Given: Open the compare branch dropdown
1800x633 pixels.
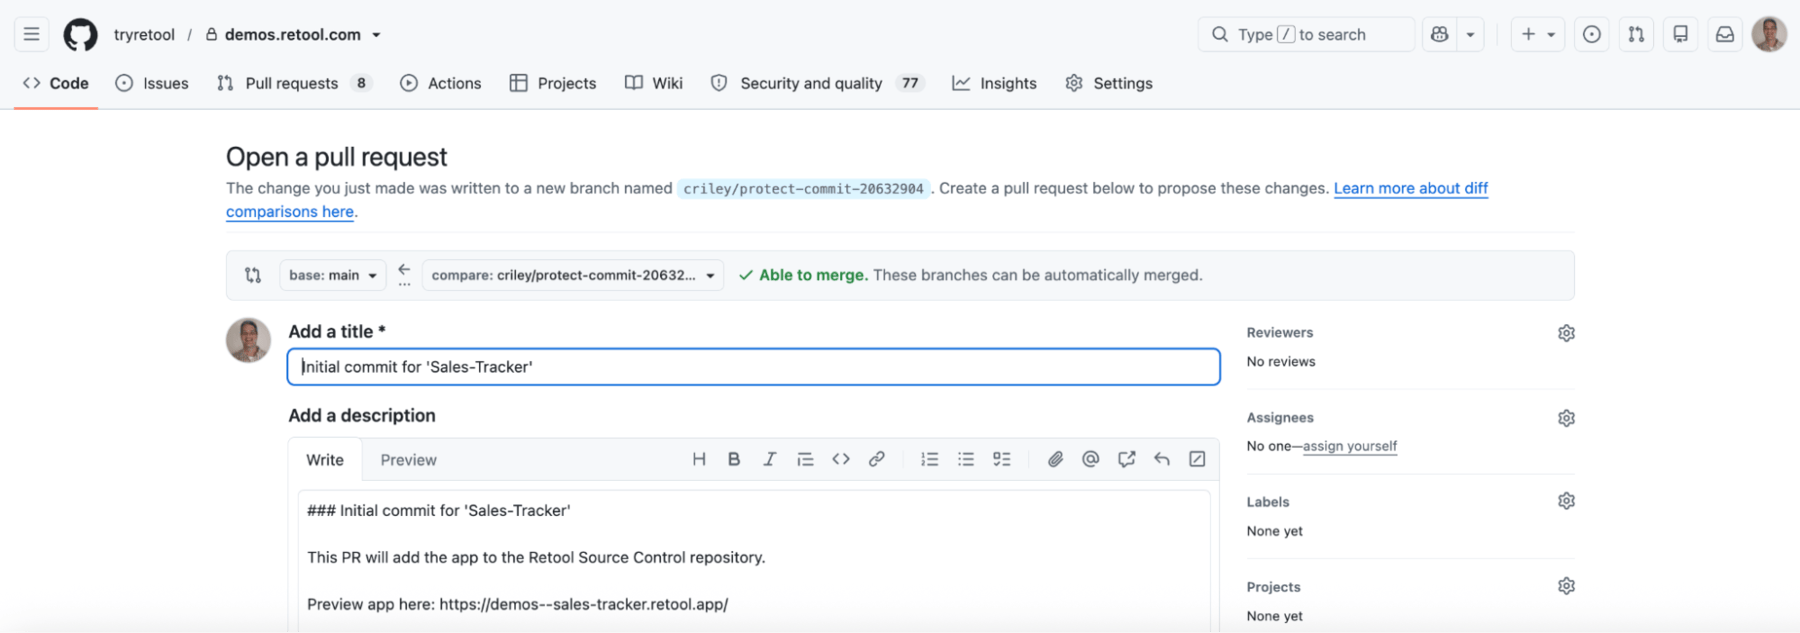Looking at the screenshot, I should (x=572, y=275).
